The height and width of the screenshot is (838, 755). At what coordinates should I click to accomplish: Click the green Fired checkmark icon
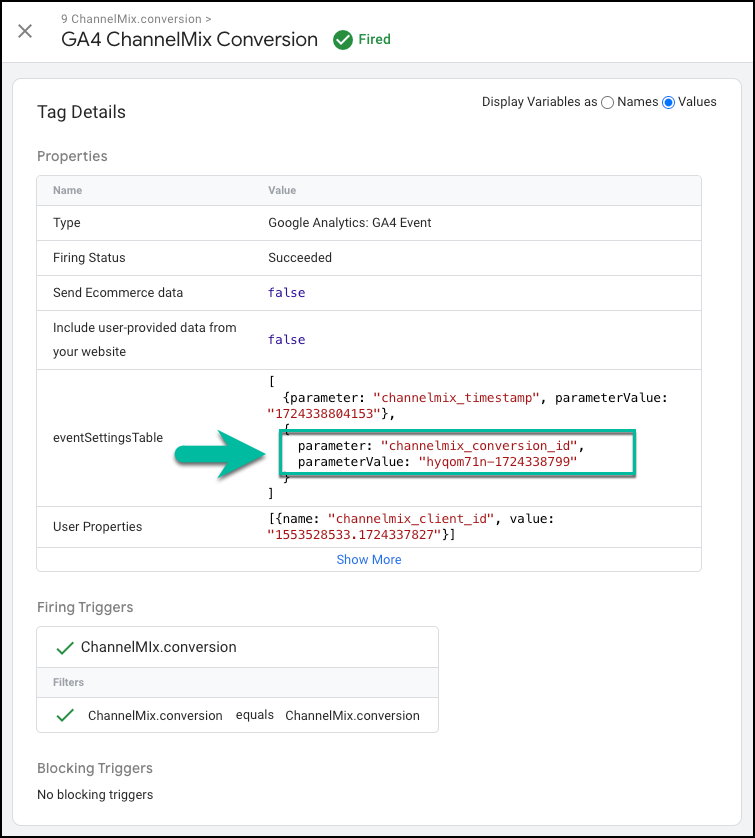coord(343,40)
